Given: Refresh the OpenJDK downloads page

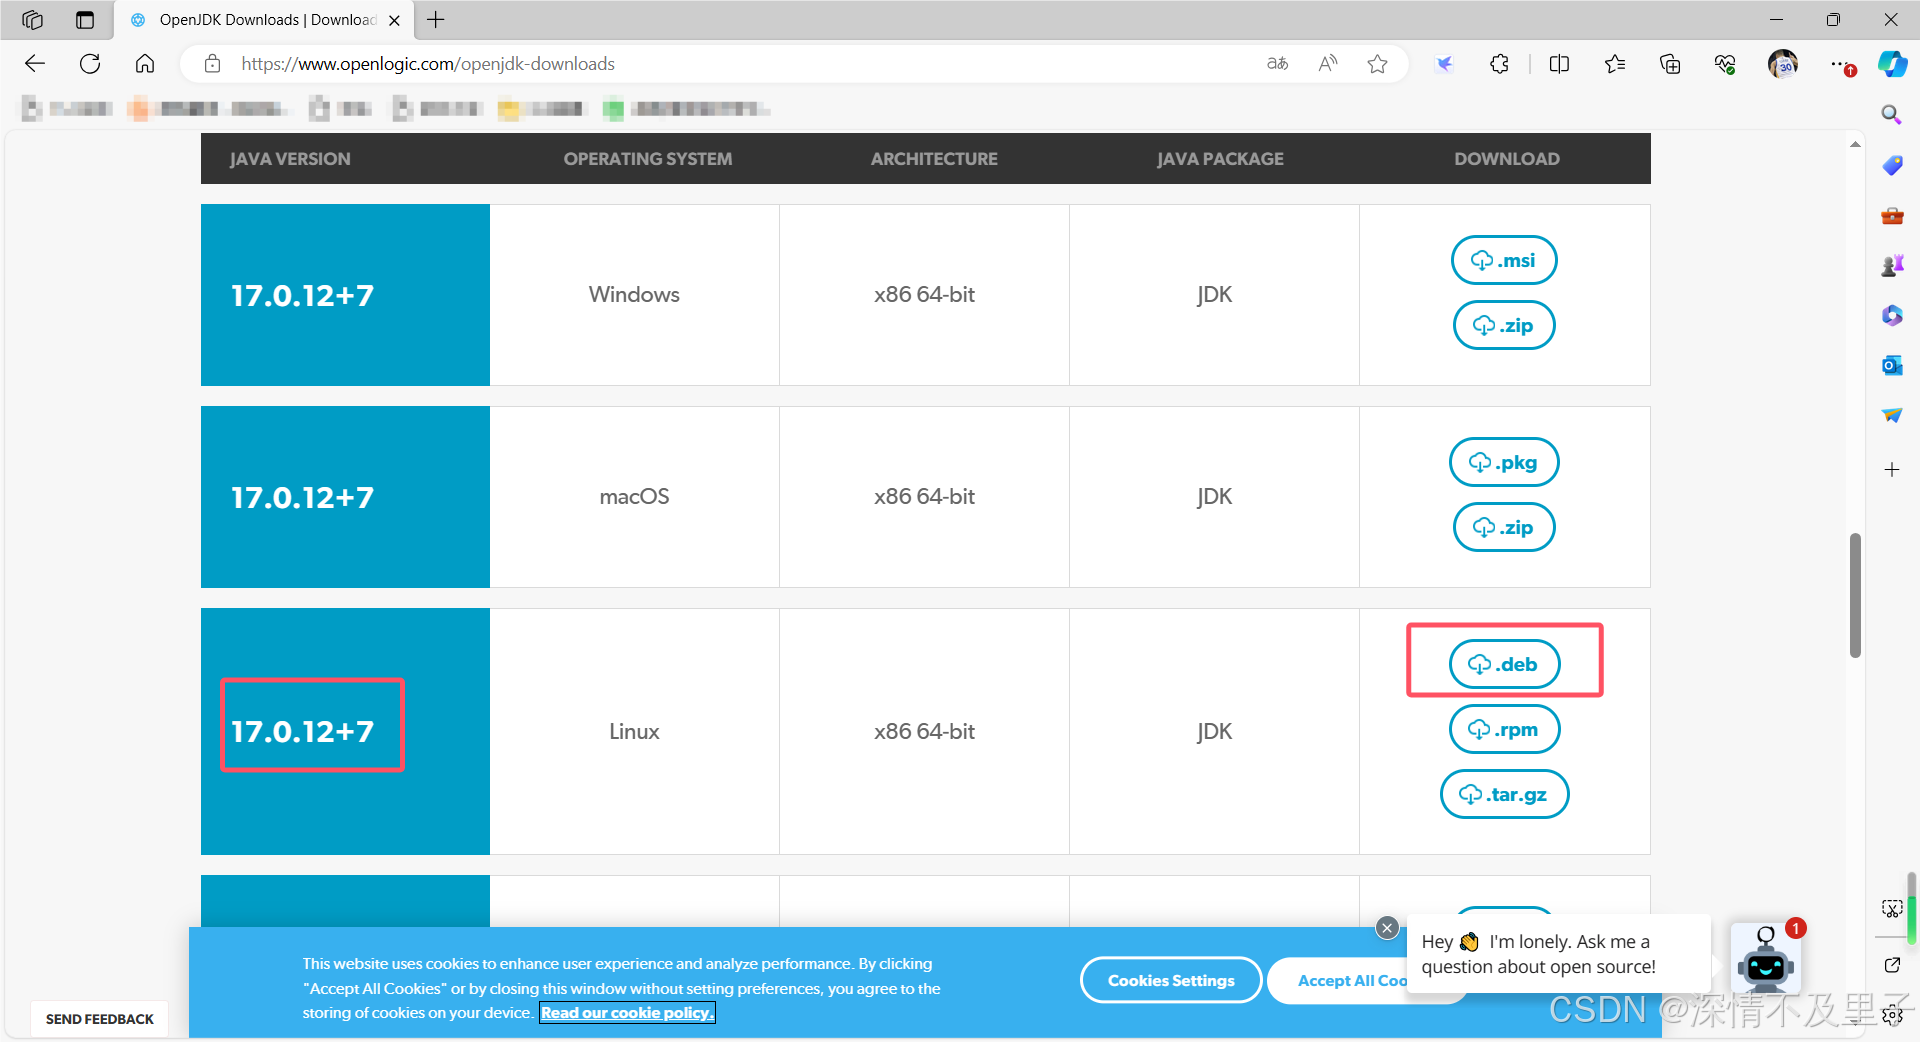Looking at the screenshot, I should point(90,64).
